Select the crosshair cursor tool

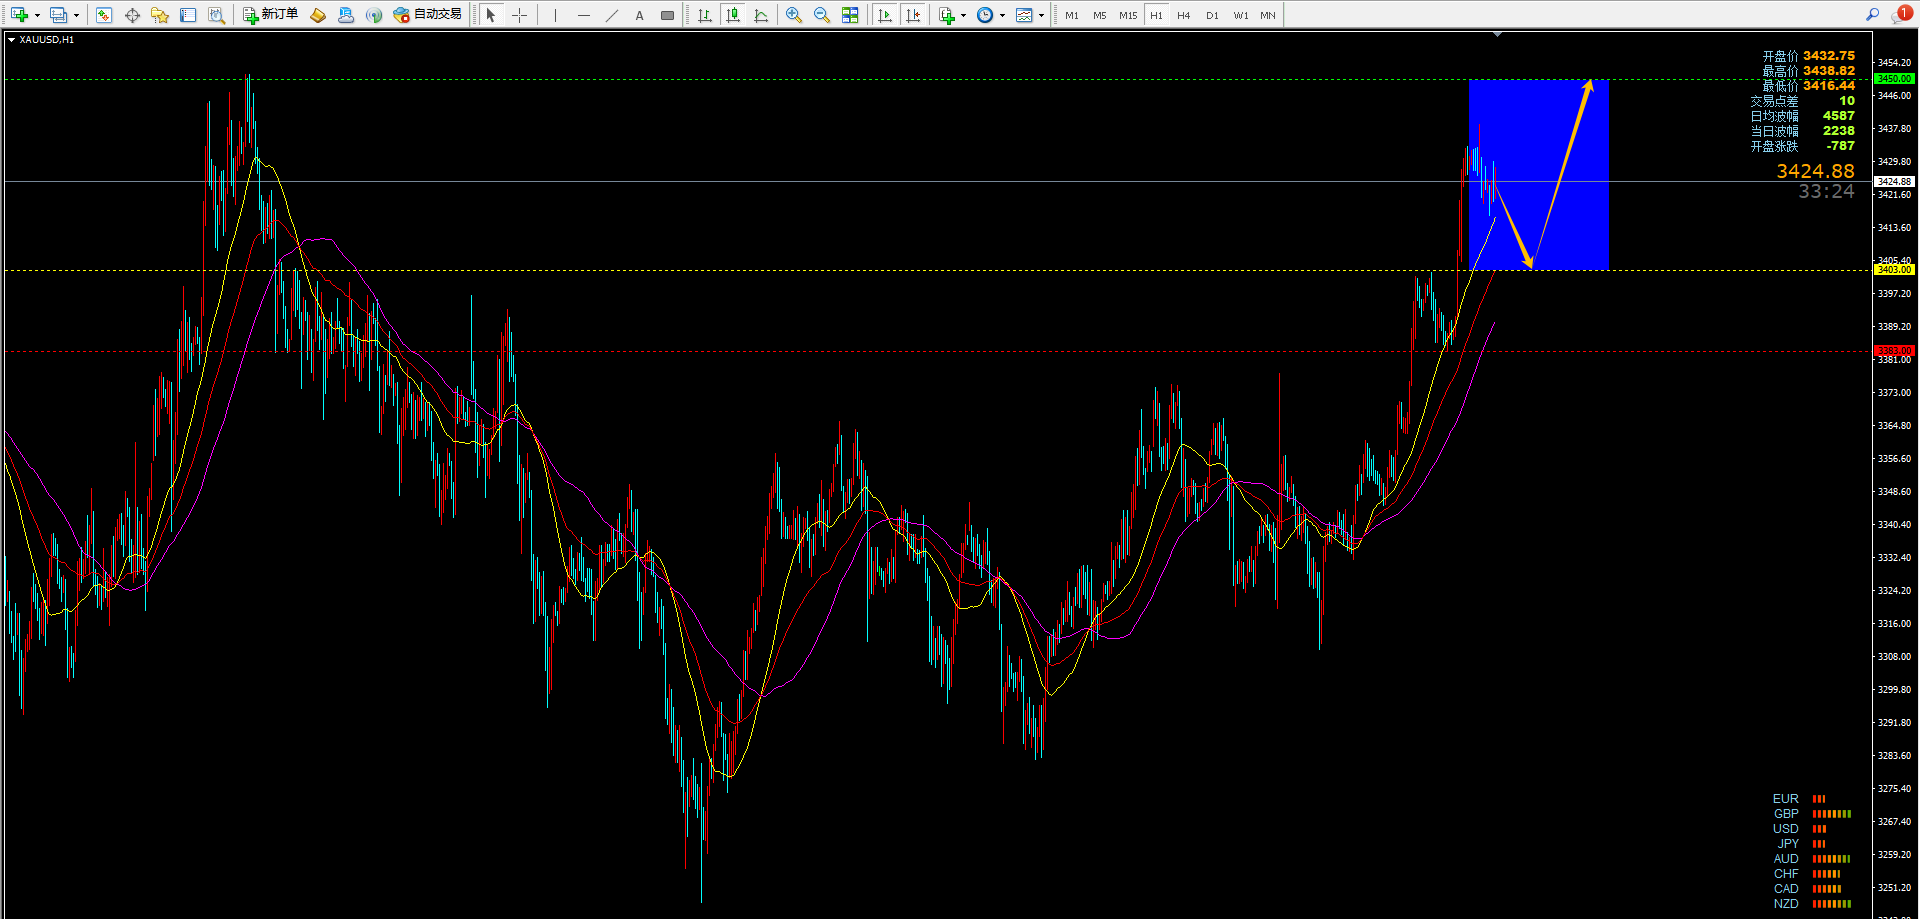click(x=519, y=15)
